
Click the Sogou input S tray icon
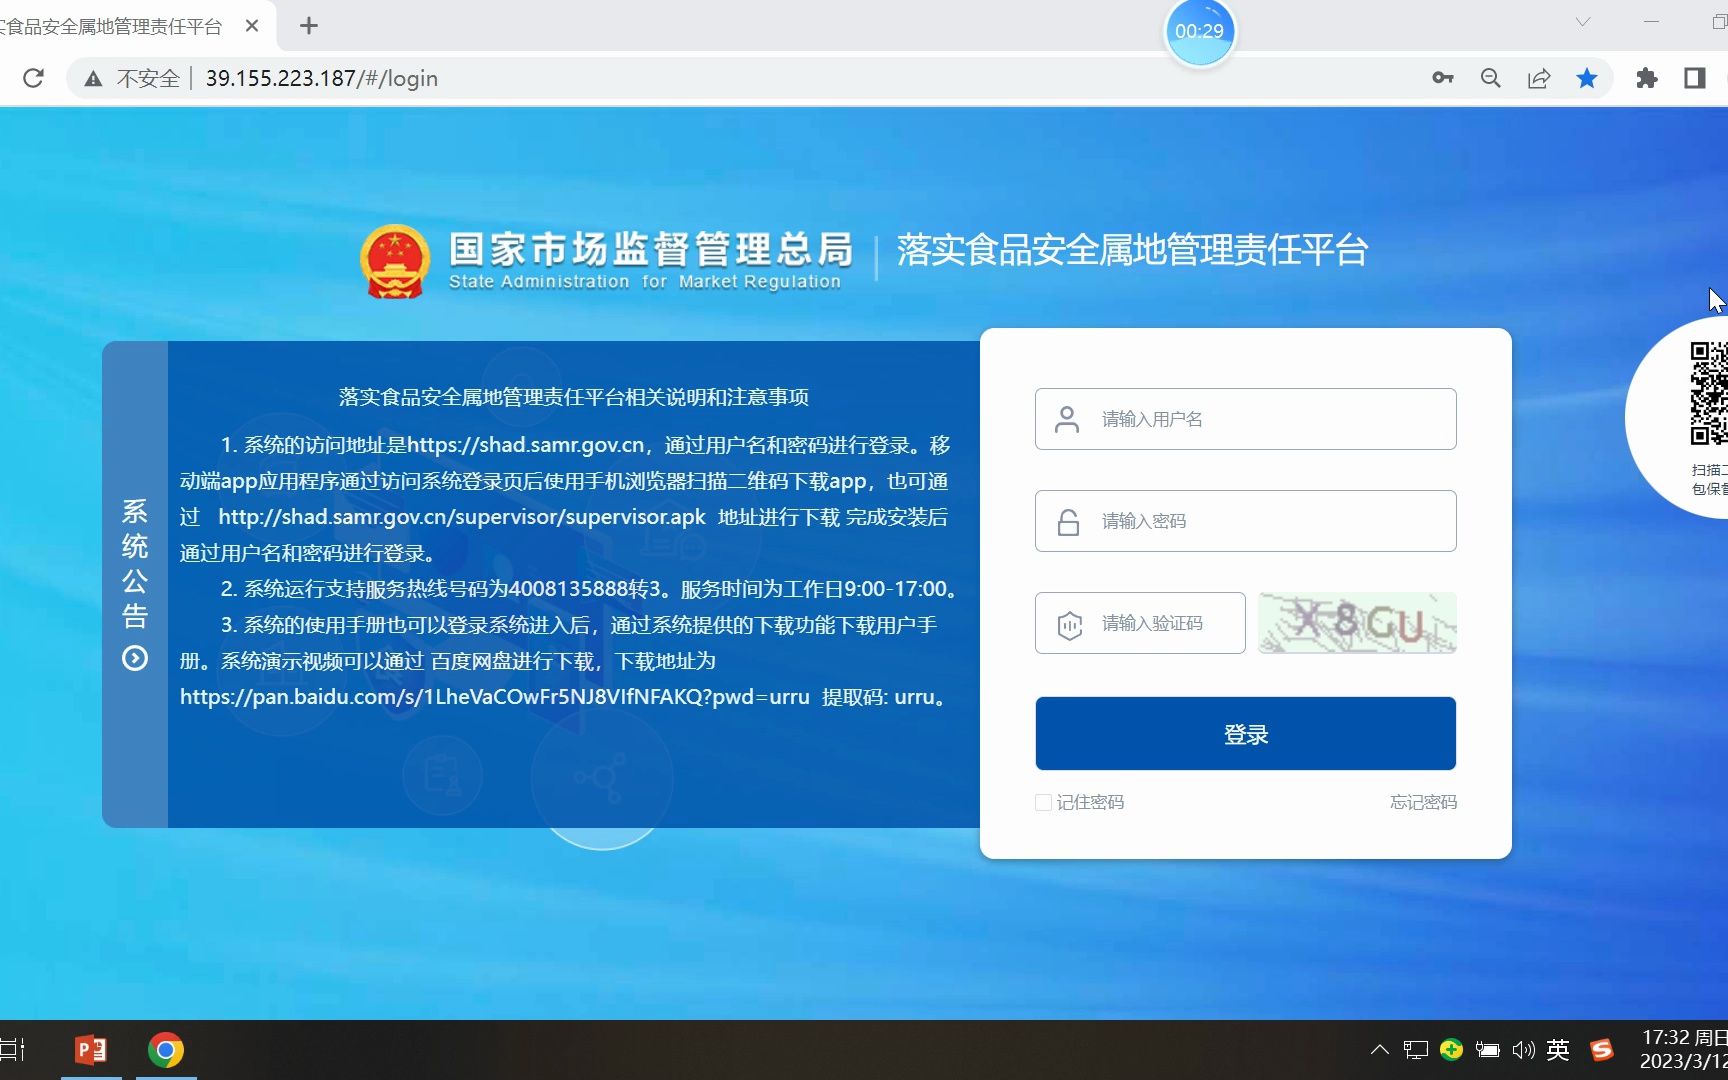[1602, 1049]
